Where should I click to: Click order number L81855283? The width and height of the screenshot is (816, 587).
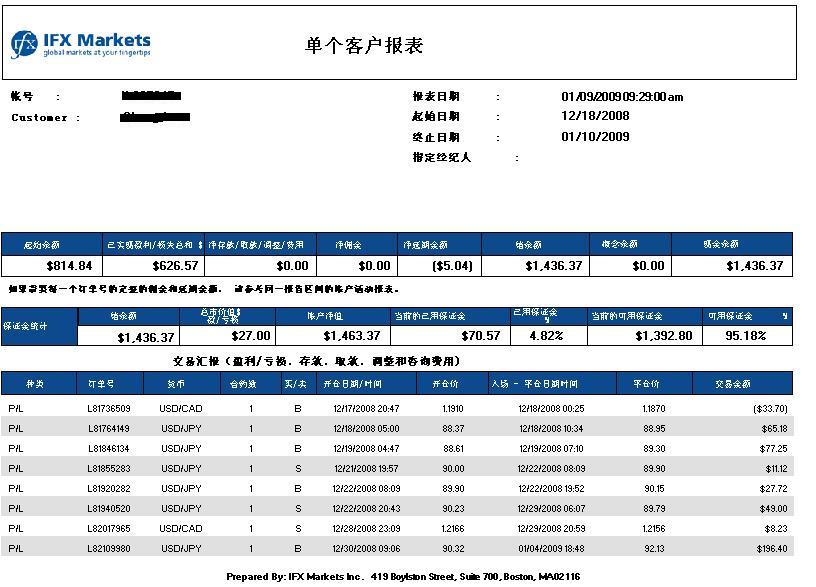point(109,469)
